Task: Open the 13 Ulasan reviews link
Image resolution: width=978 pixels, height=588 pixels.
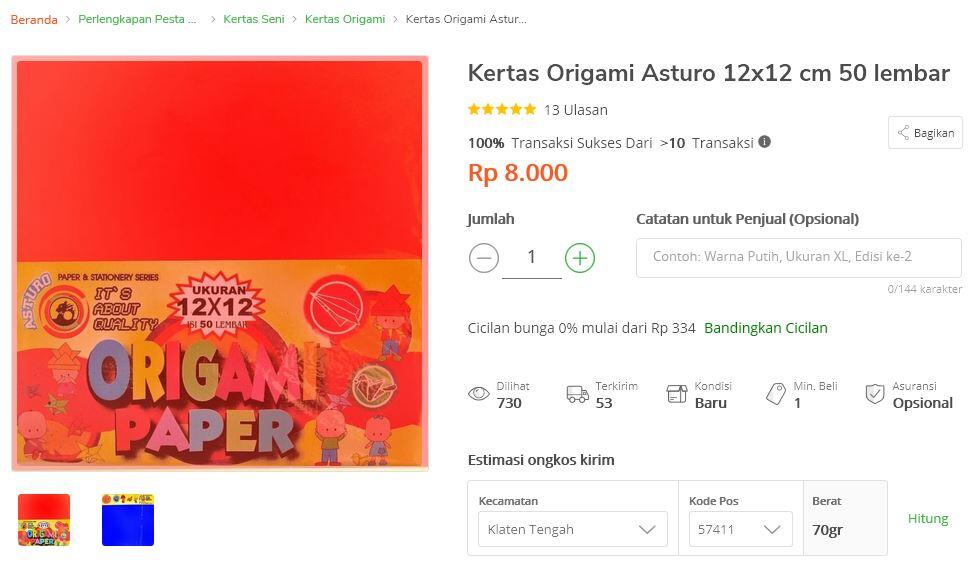Action: pos(575,110)
